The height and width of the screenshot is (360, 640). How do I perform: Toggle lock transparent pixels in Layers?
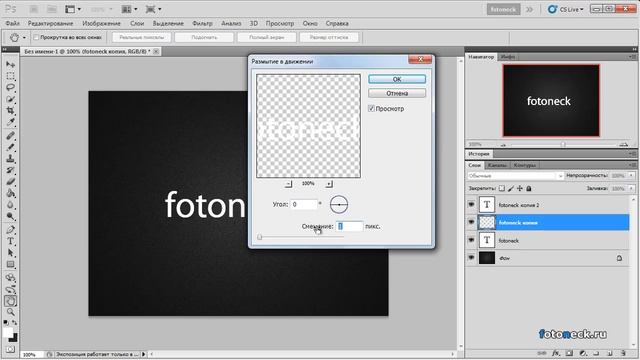point(502,188)
